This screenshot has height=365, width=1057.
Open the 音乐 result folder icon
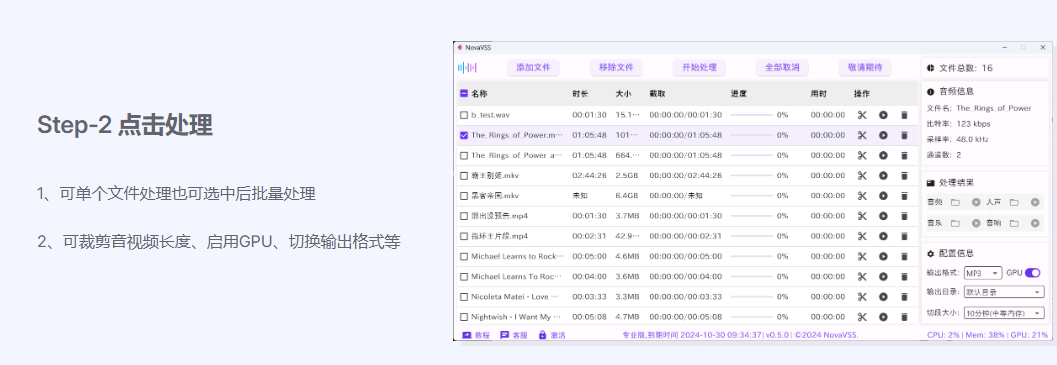[955, 223]
